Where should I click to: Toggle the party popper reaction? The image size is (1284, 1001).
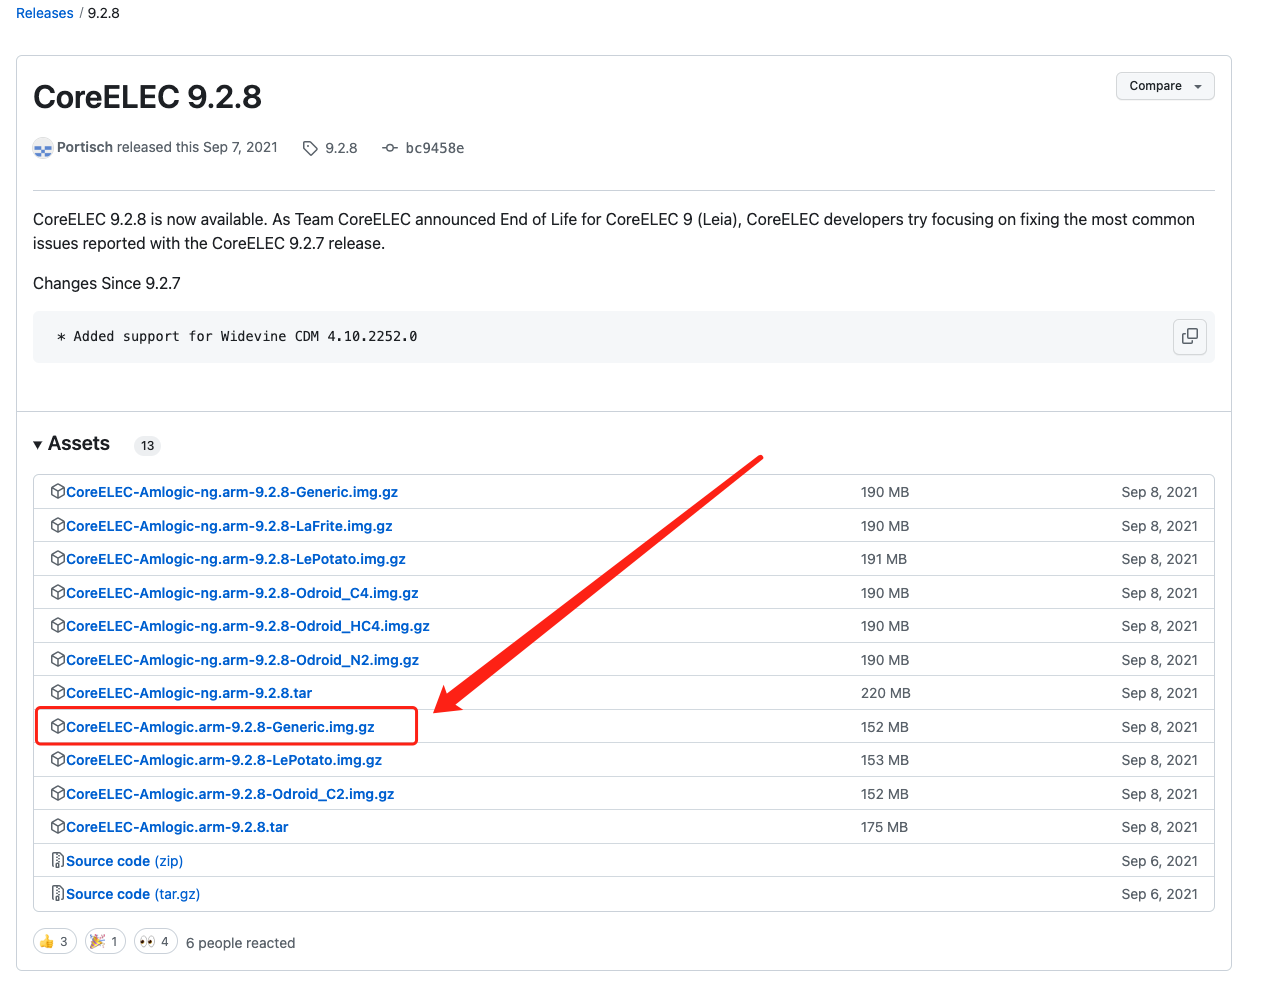click(105, 941)
